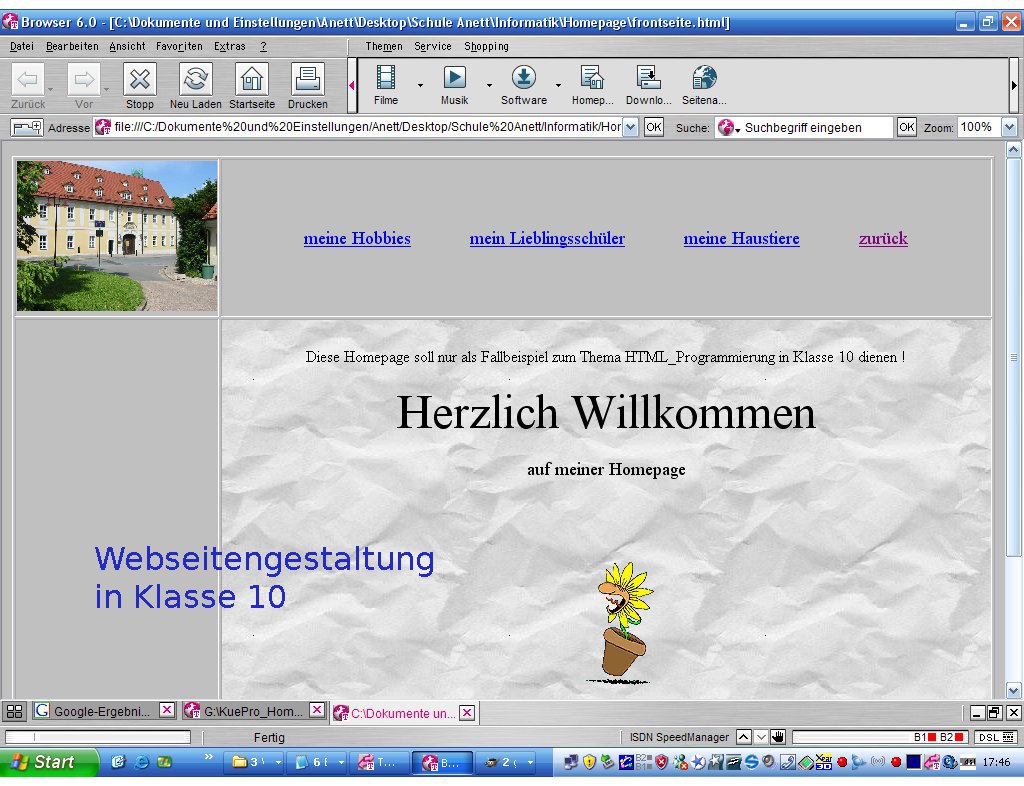Click the Seitenanfang globe icon
Screen dimensions: 1024x786
coord(703,78)
